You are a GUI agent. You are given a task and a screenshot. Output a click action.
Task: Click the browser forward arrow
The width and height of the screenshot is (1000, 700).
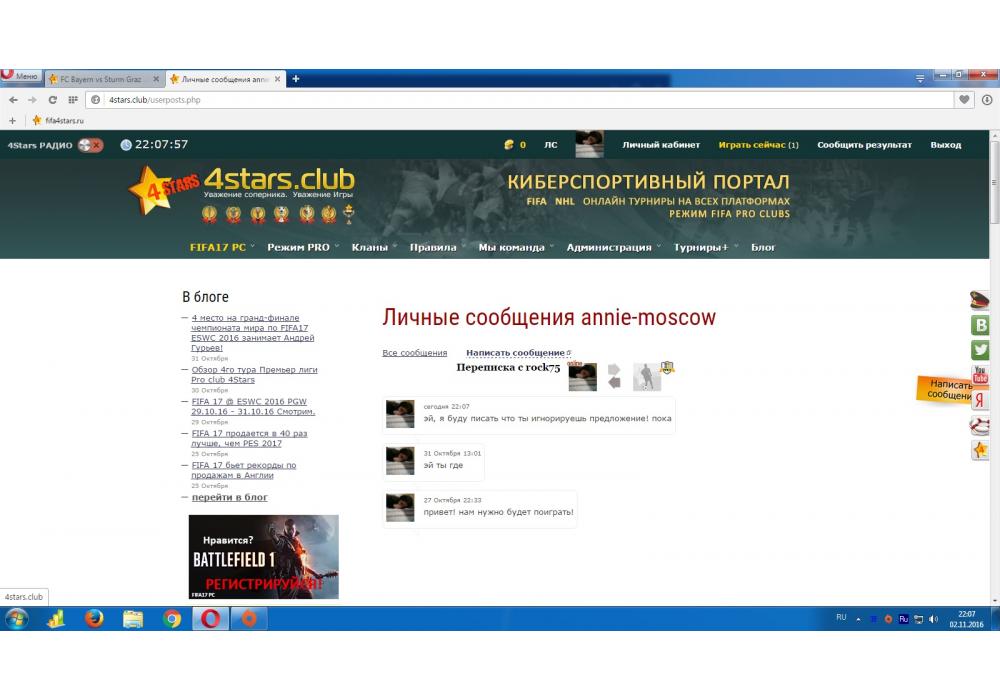click(x=33, y=100)
